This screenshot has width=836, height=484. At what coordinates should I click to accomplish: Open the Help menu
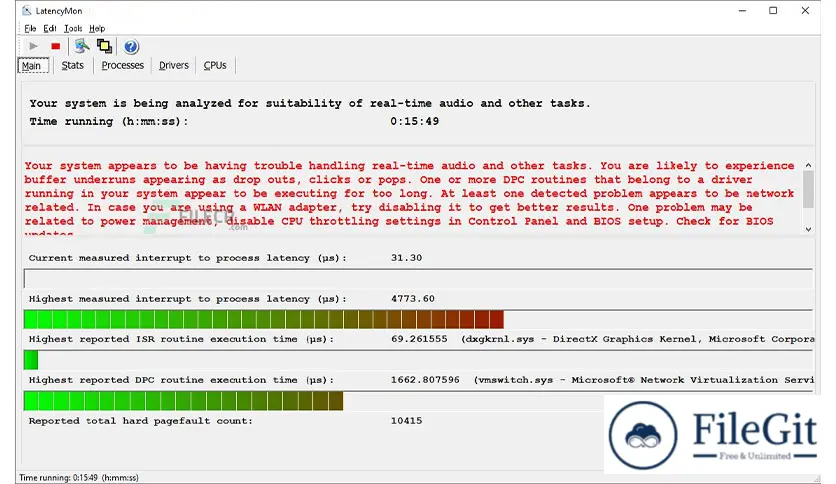(97, 28)
